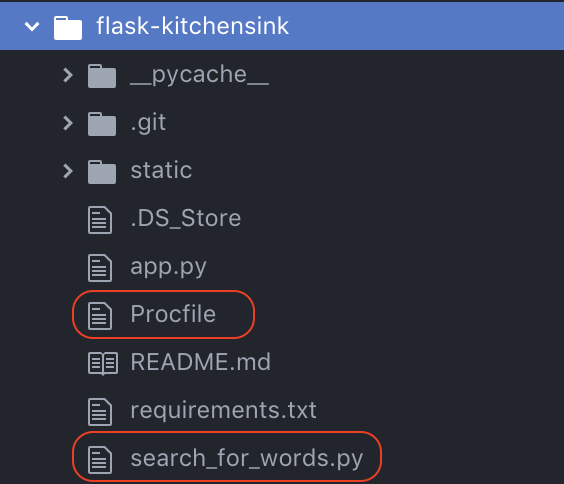Image resolution: width=564 pixels, height=484 pixels.
Task: Click the __pycache__ folder icon
Action: (102, 76)
